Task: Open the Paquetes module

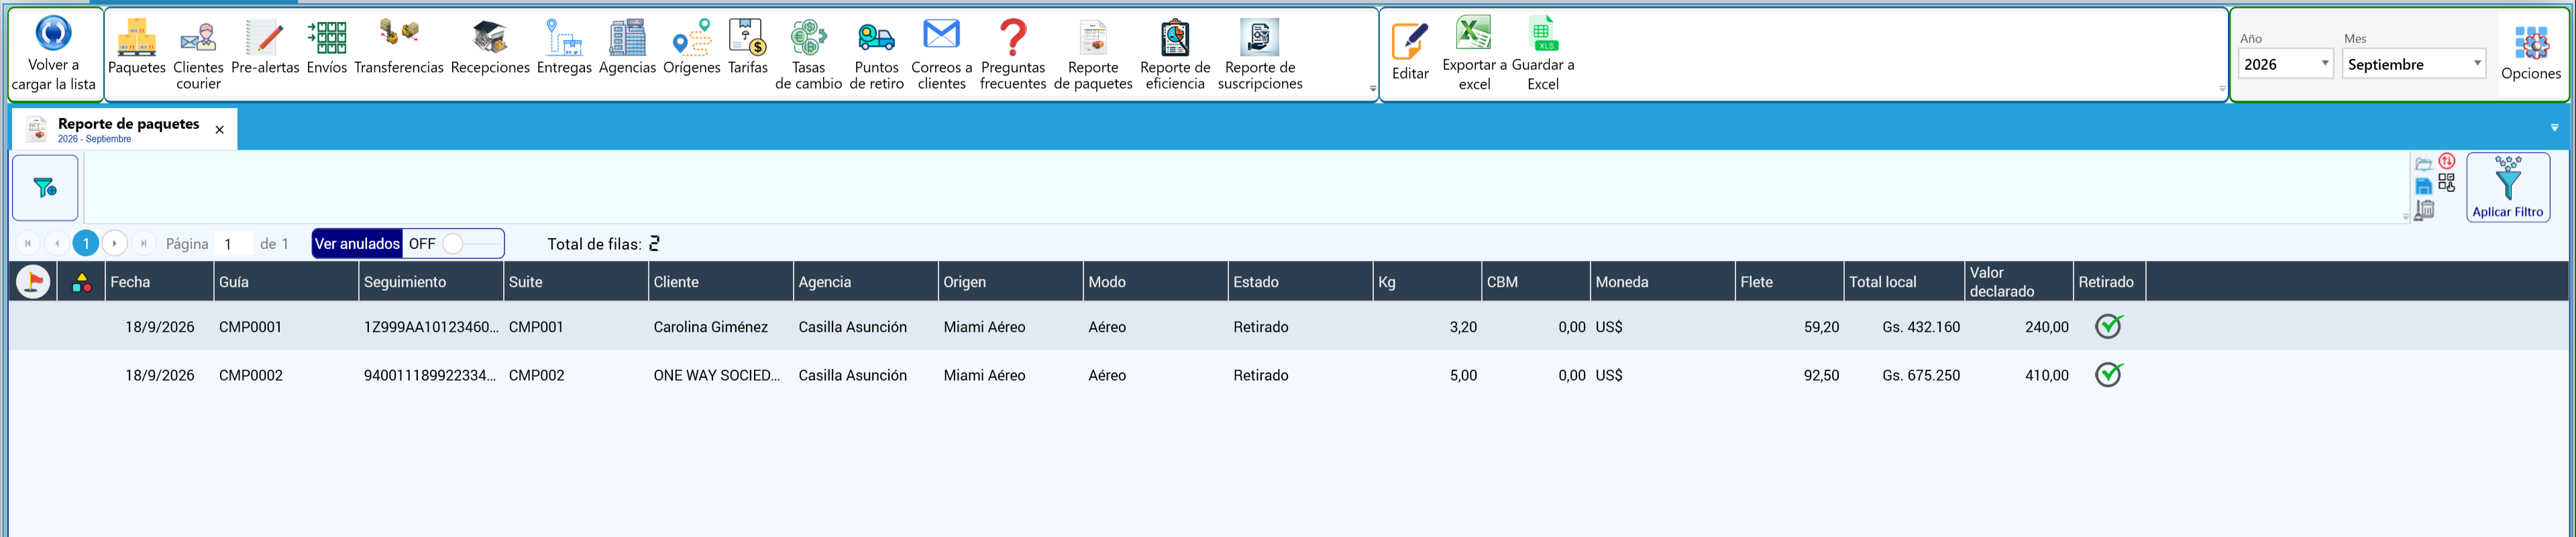Action: [136, 47]
